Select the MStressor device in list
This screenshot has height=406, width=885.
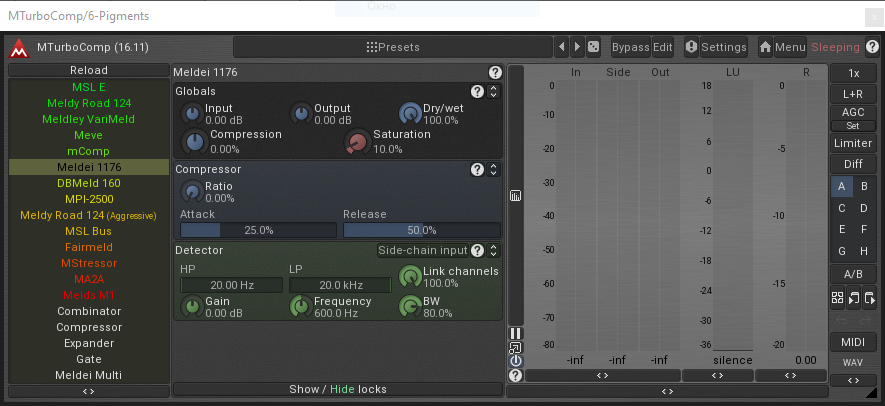click(x=89, y=263)
